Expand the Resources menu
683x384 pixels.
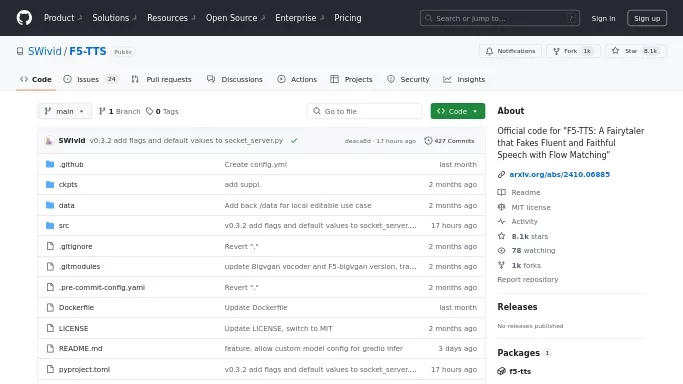[171, 18]
